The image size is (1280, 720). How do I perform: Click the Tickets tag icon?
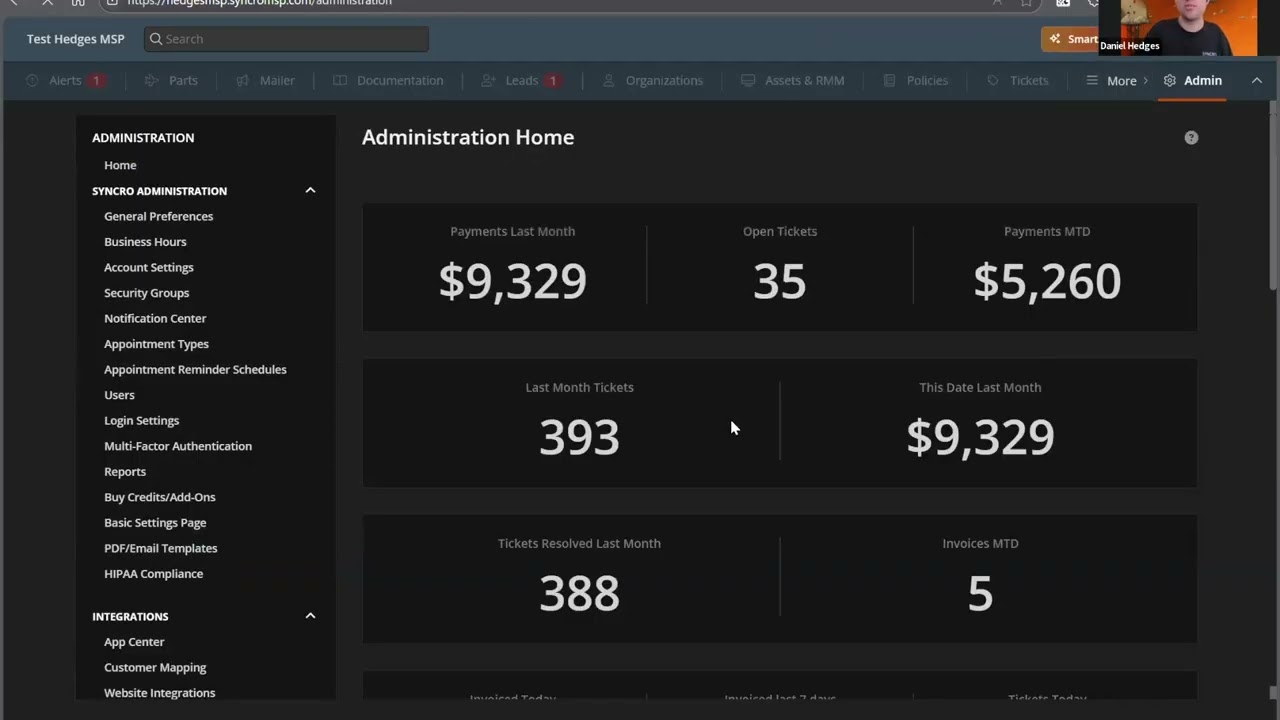pos(993,80)
